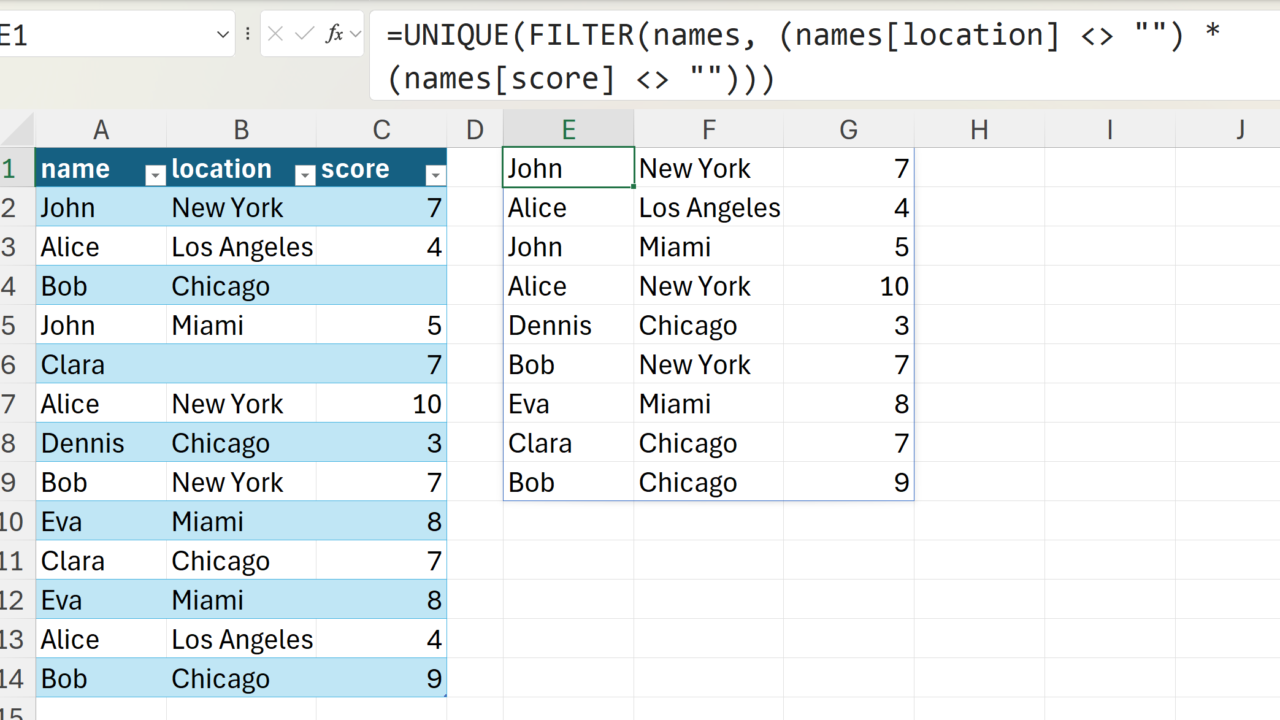The height and width of the screenshot is (720, 1280).
Task: Click cell E5 Dennis in results
Action: pyautogui.click(x=568, y=325)
